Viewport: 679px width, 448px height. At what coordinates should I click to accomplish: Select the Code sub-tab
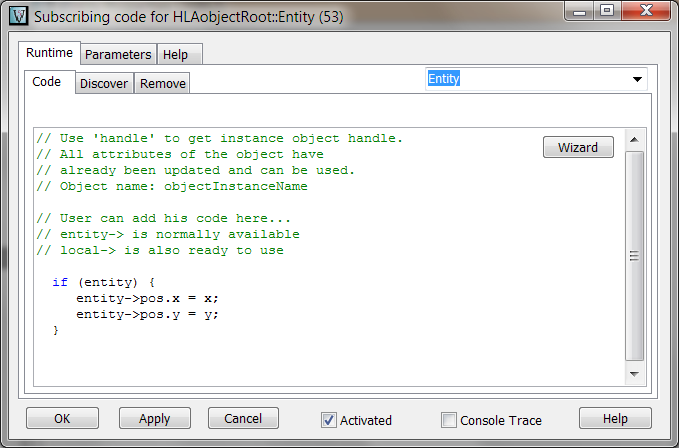[x=47, y=83]
